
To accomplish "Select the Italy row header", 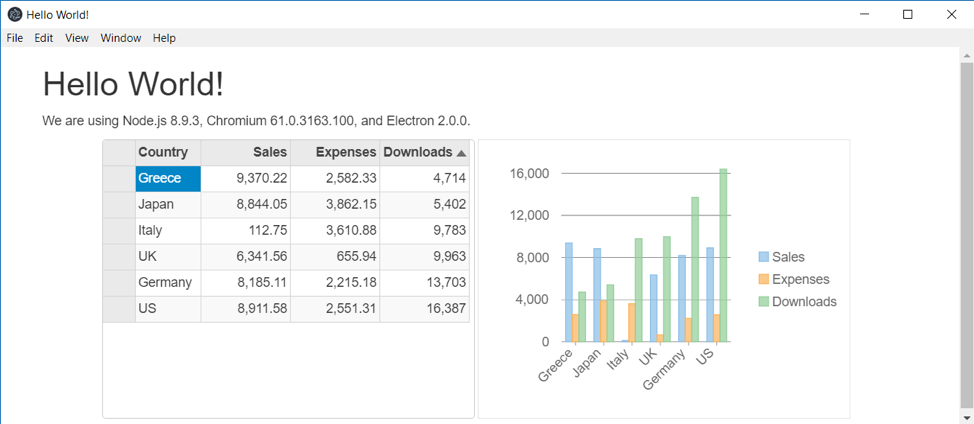I will [x=119, y=231].
